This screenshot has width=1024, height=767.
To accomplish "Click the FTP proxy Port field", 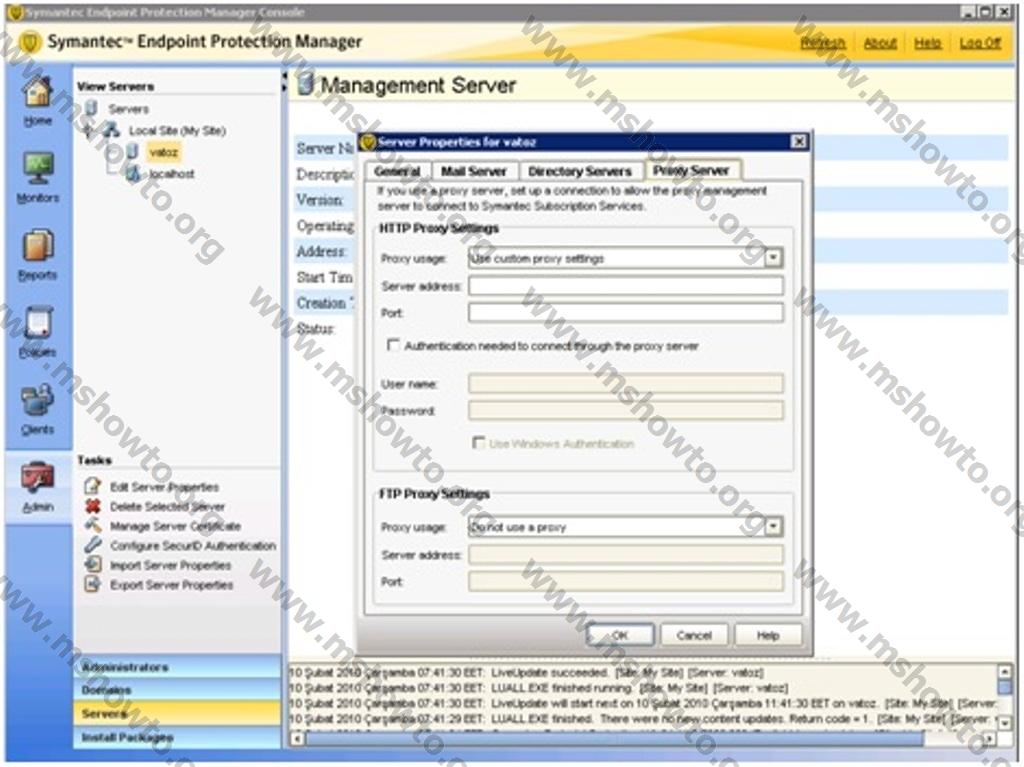I will [x=626, y=581].
